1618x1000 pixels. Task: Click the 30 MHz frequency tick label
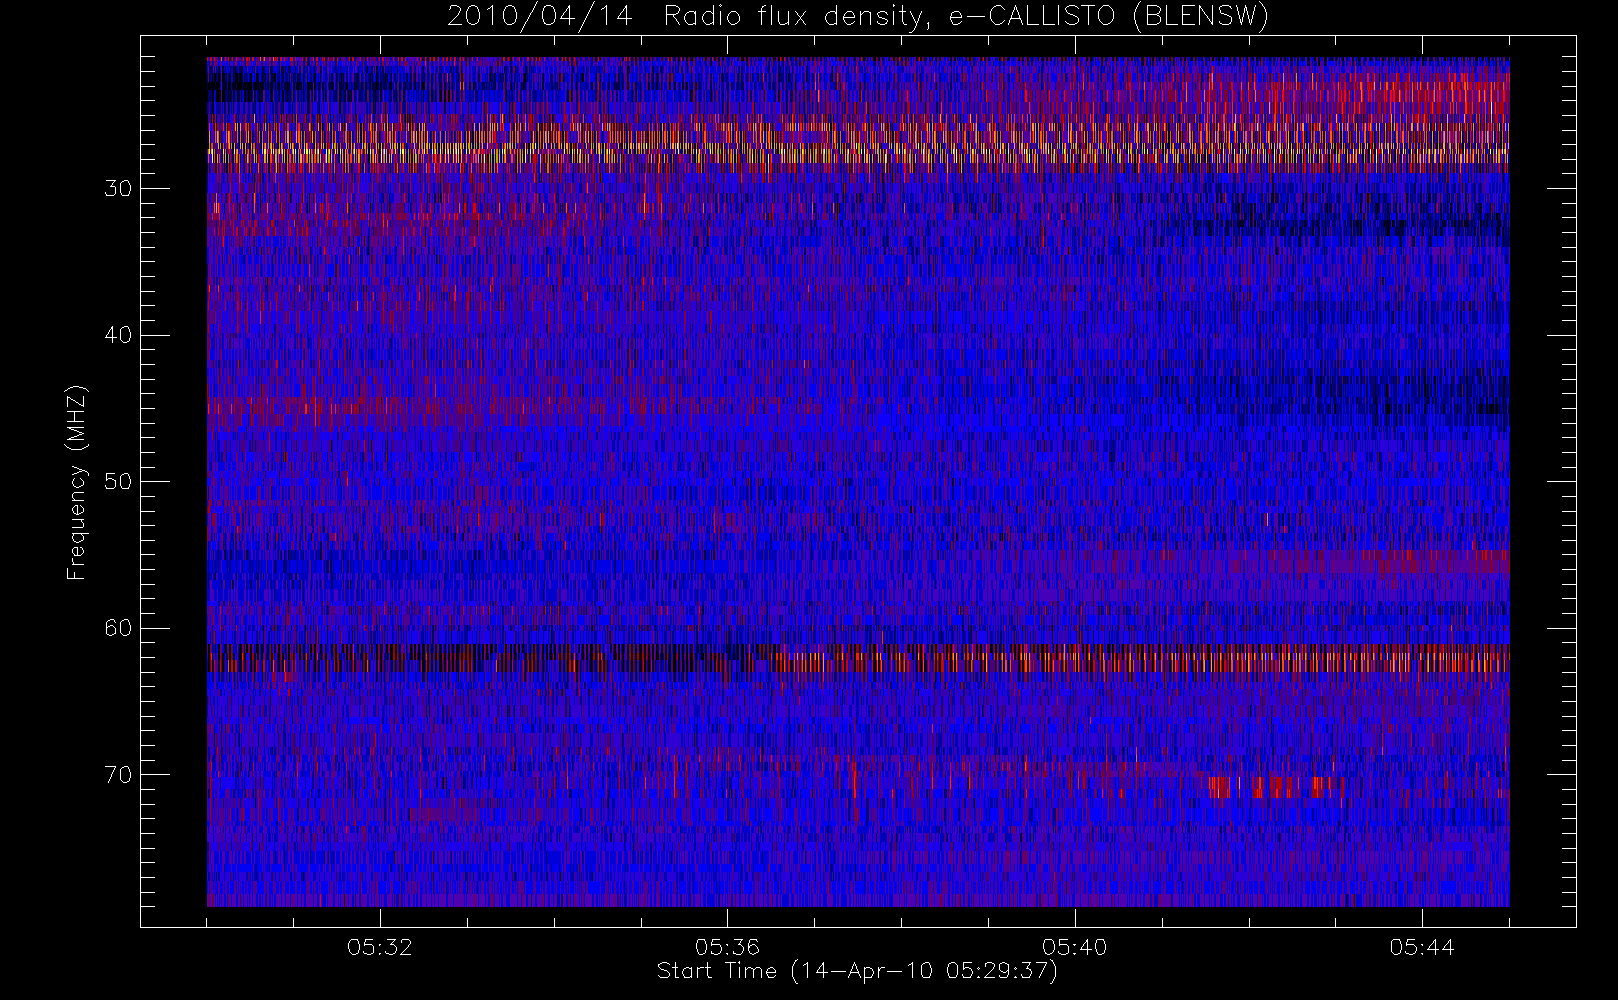coord(118,188)
